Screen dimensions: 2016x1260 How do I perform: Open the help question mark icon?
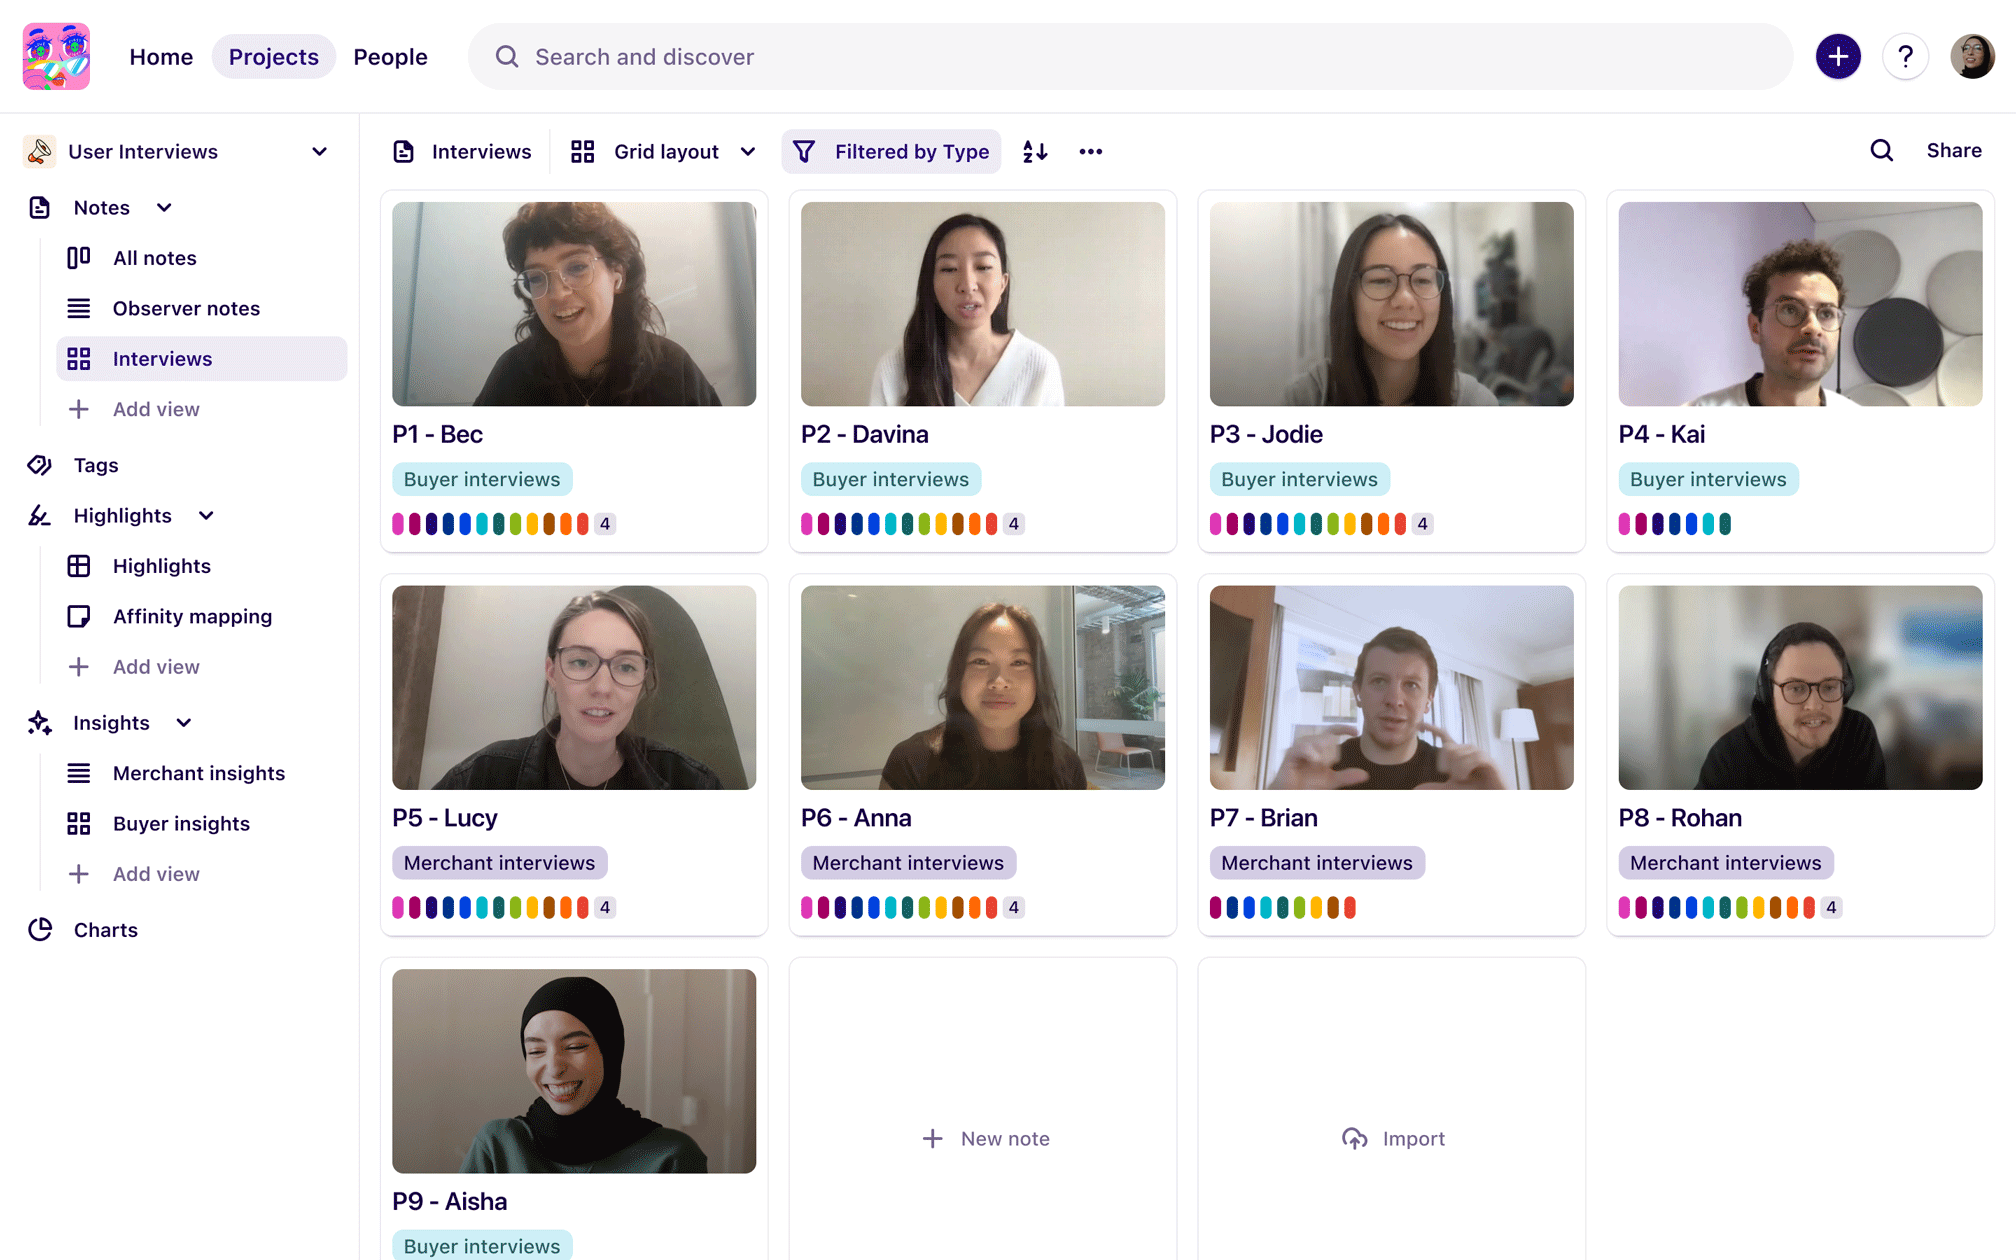click(x=1905, y=57)
